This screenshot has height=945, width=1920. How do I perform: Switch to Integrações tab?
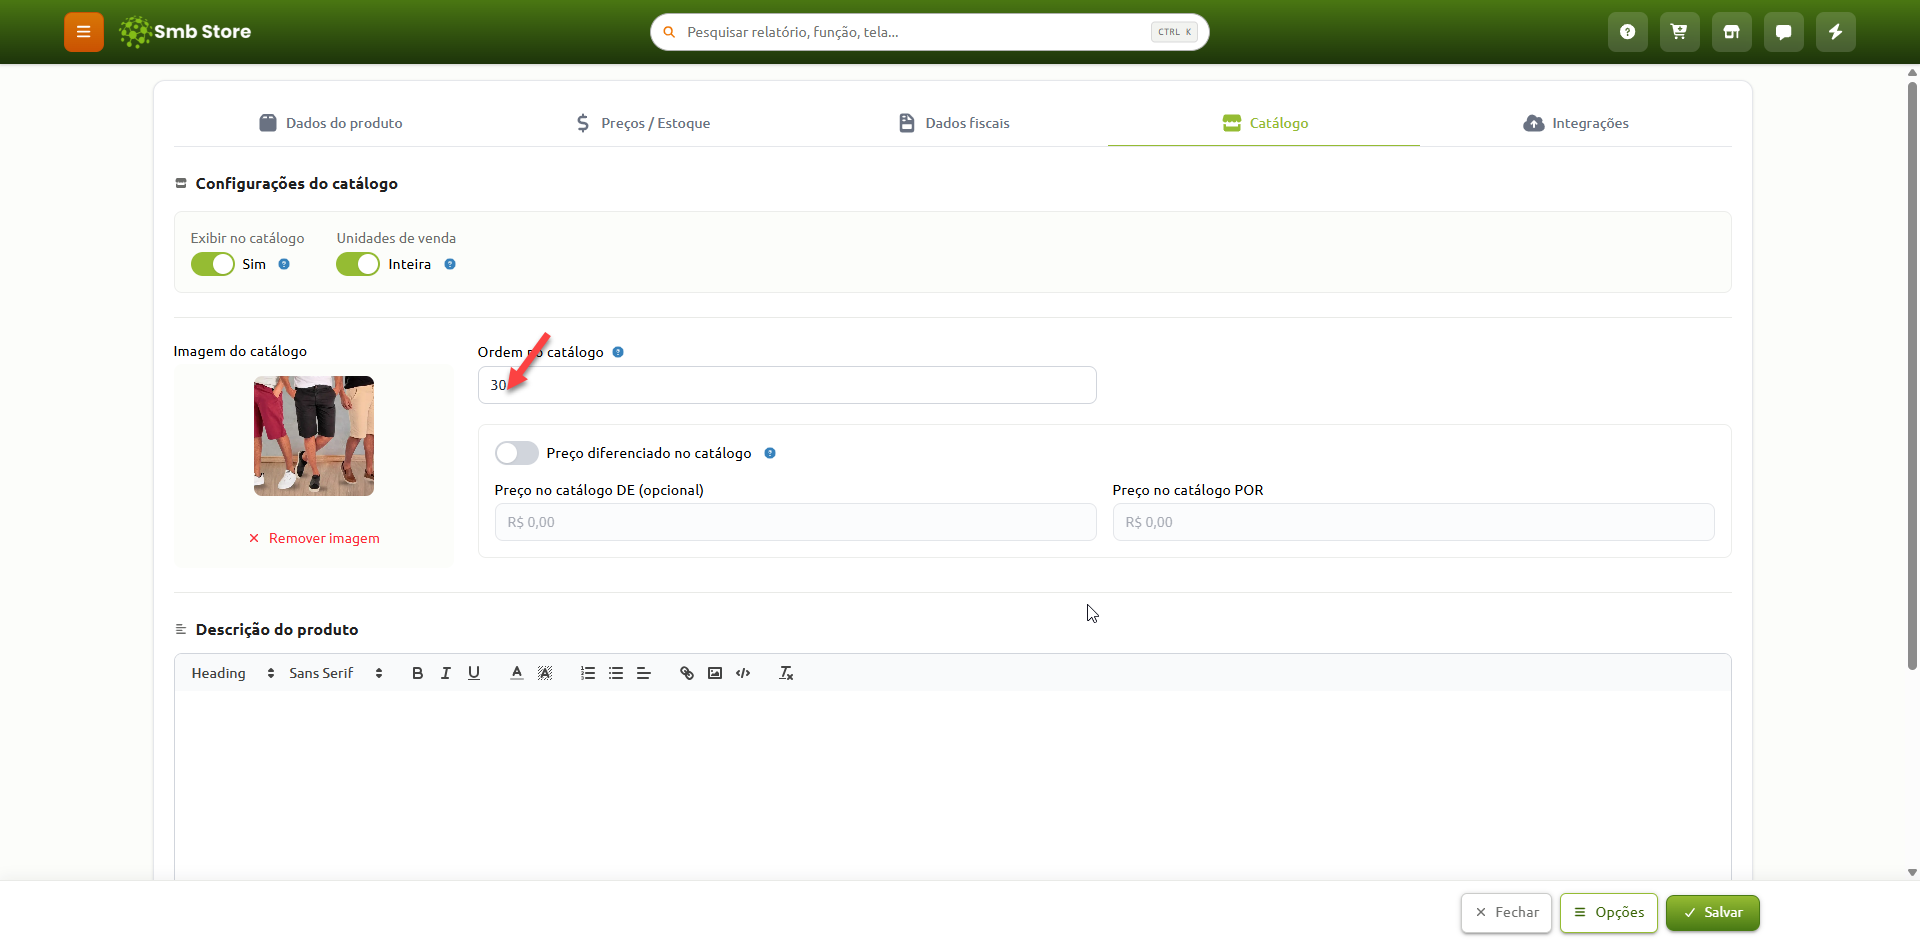tap(1576, 123)
